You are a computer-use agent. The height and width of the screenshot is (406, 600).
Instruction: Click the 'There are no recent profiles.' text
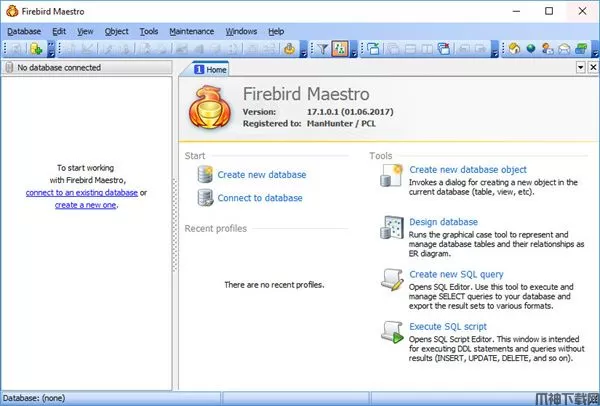(274, 285)
